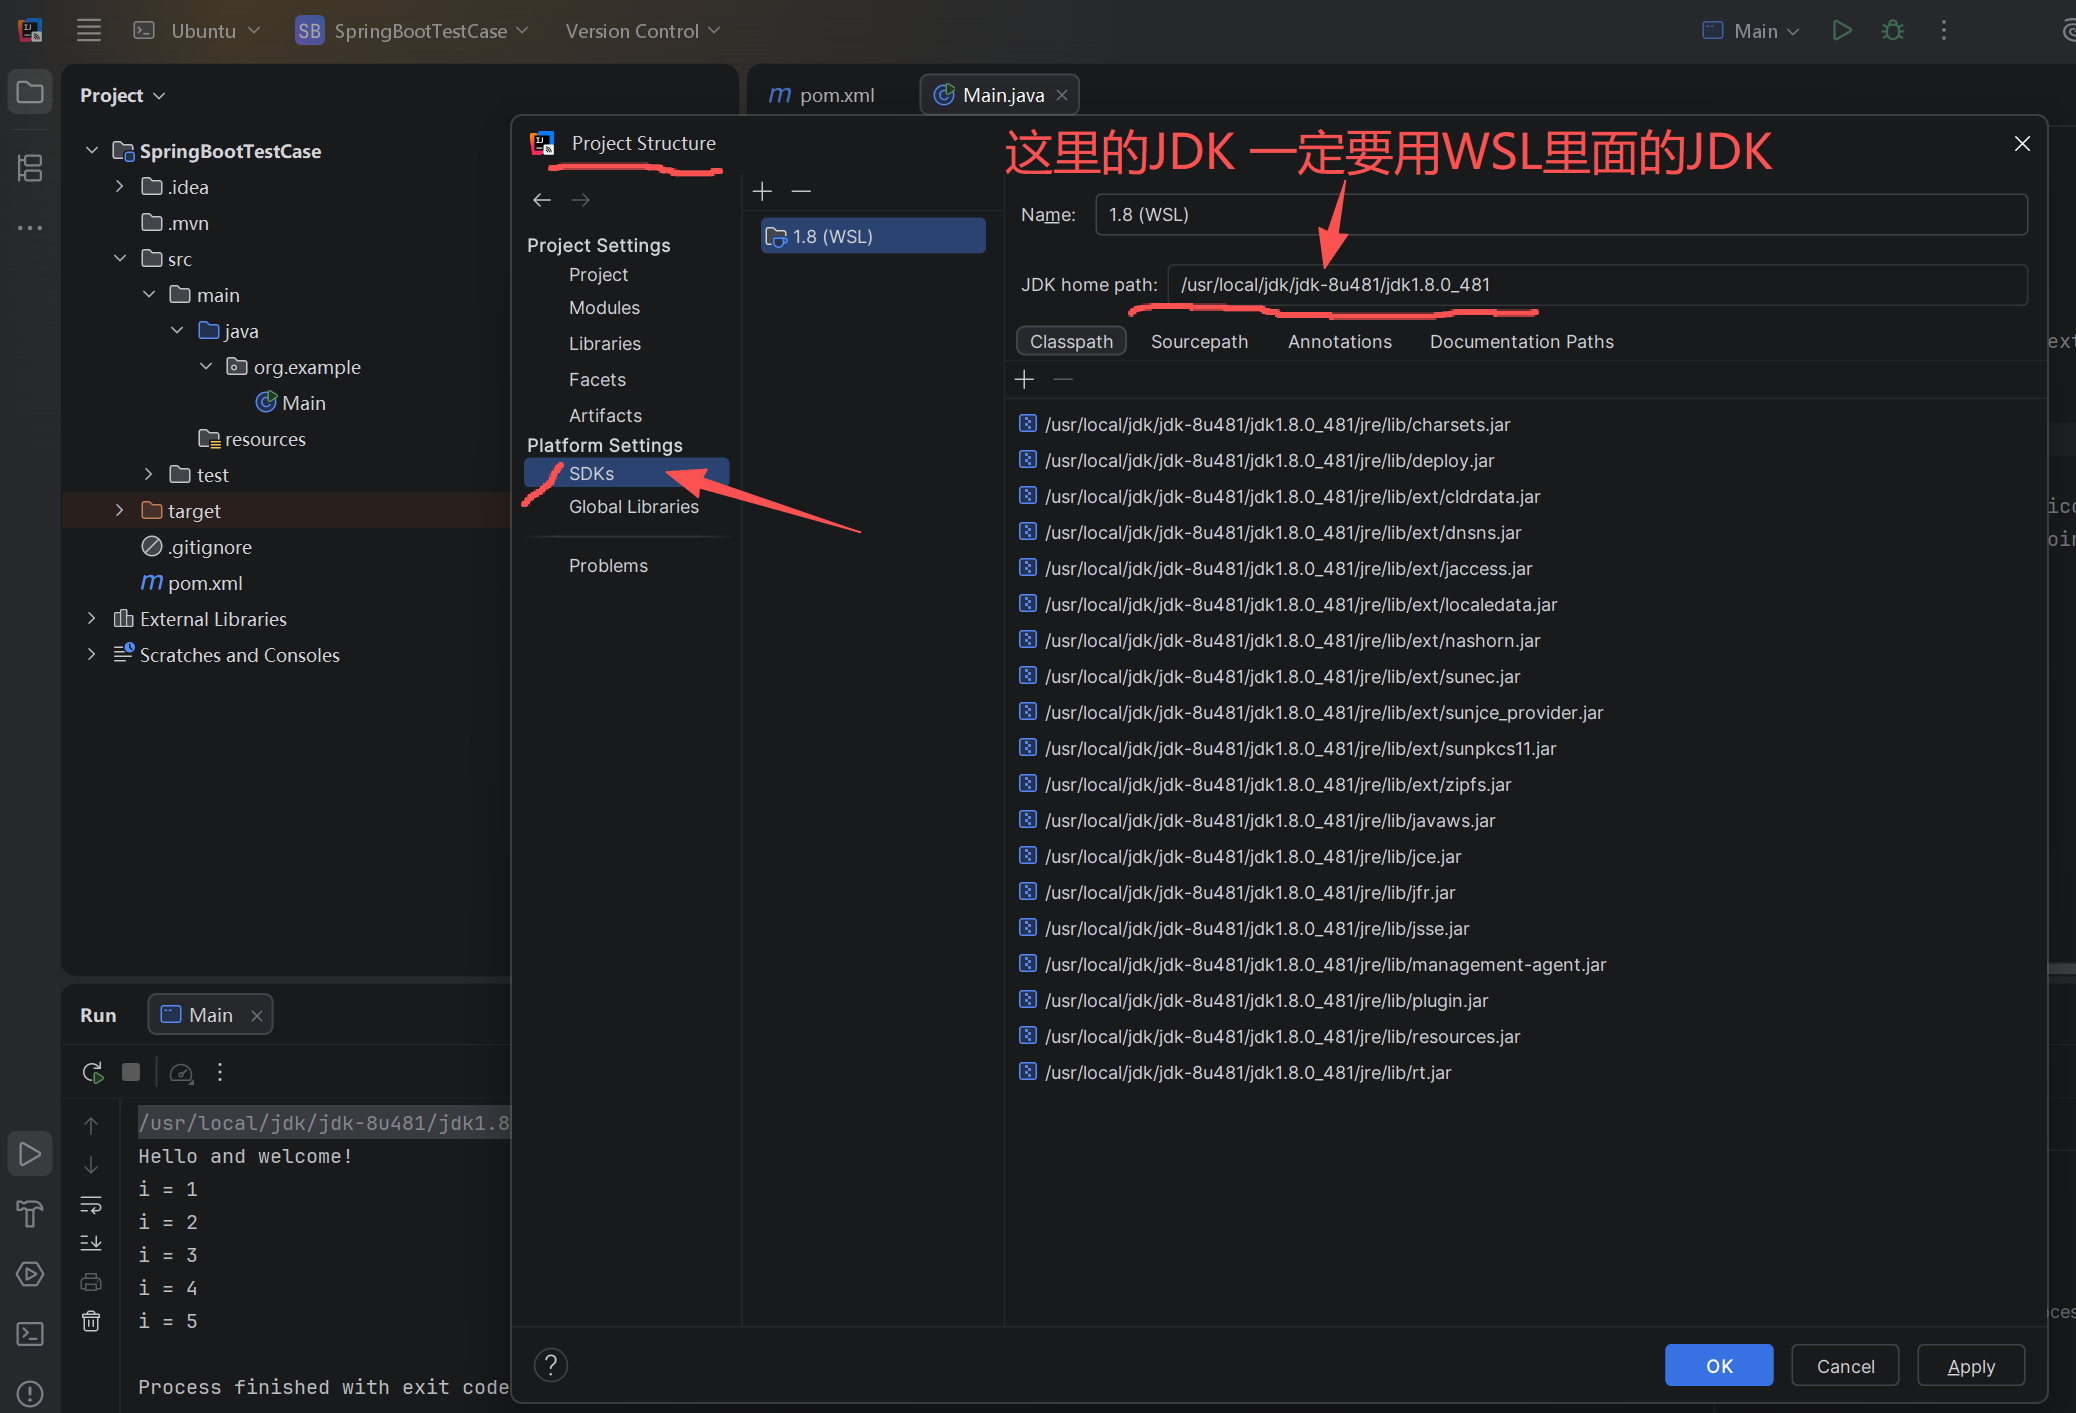The height and width of the screenshot is (1413, 2076).
Task: Click the JDK home path field
Action: [1596, 285]
